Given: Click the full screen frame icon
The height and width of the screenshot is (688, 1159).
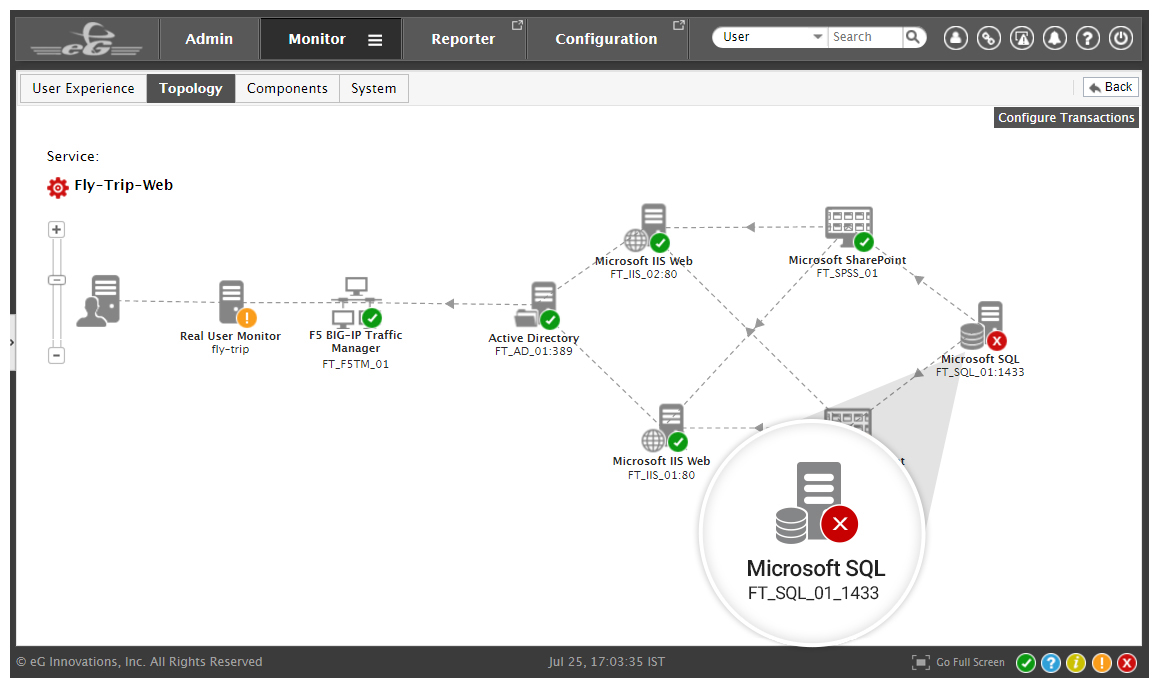Looking at the screenshot, I should coord(921,663).
